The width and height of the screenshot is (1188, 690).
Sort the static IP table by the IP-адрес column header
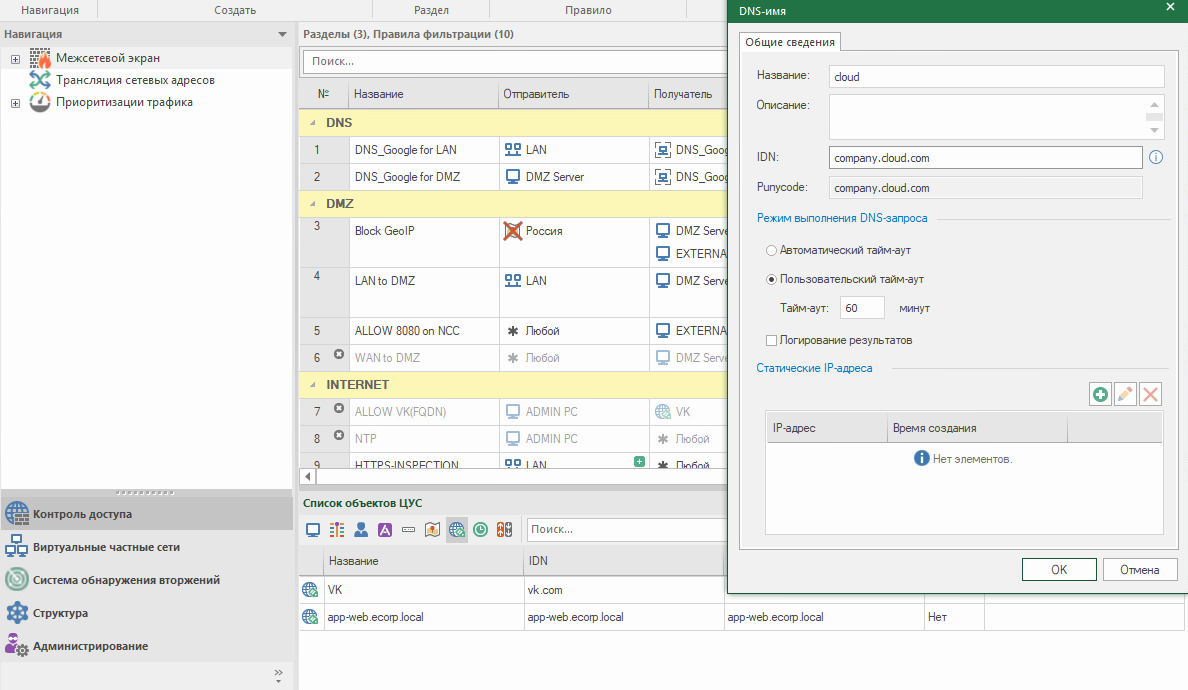pos(827,428)
